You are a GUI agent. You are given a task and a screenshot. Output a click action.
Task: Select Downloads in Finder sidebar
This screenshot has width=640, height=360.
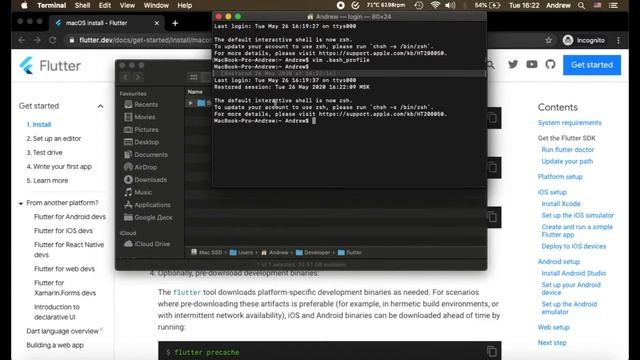point(145,180)
